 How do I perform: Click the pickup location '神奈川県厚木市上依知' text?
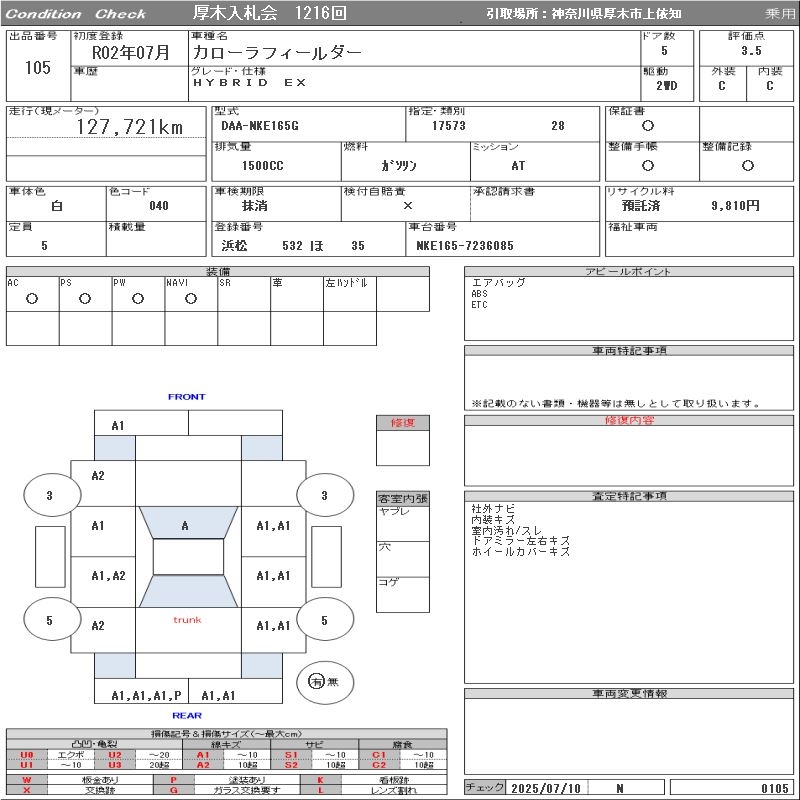point(616,14)
